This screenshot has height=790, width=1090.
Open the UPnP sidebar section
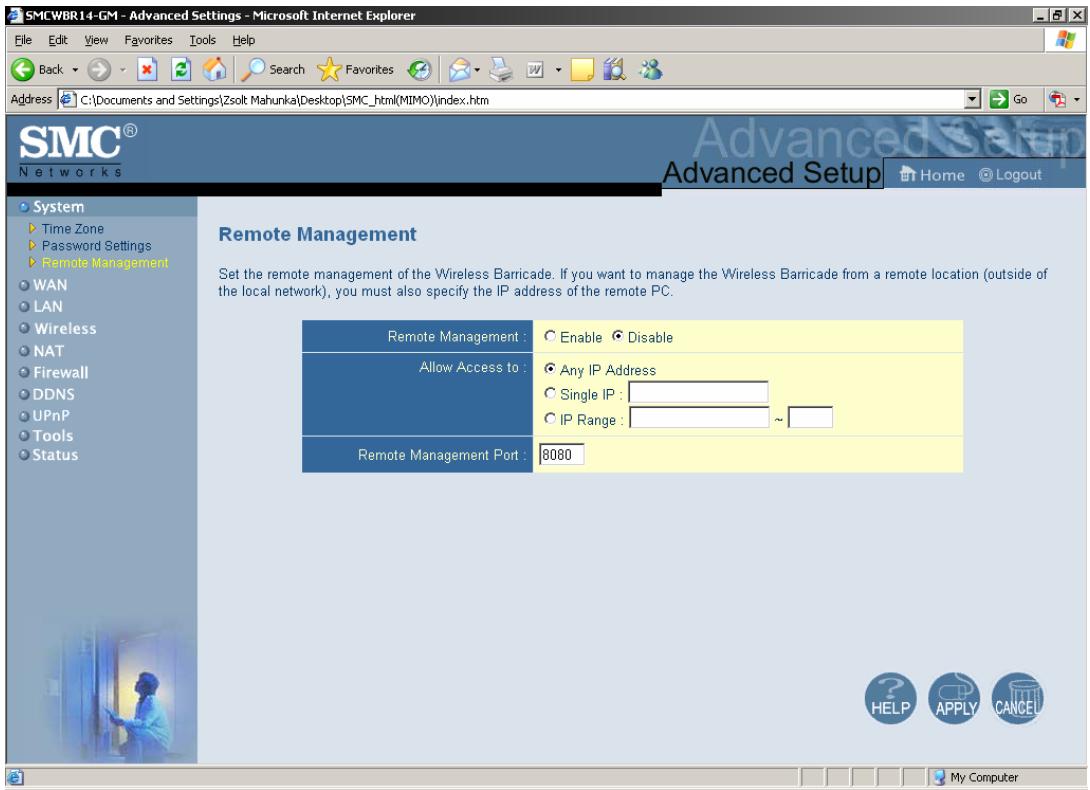51,416
